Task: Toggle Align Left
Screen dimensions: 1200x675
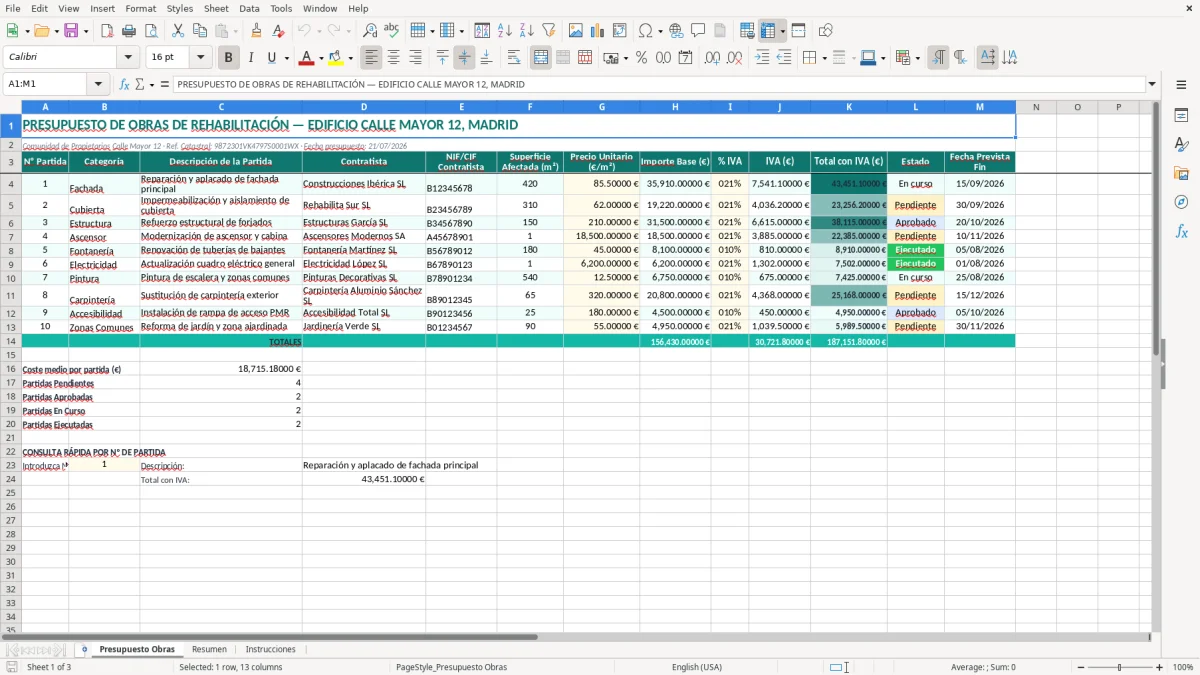Action: pos(372,58)
